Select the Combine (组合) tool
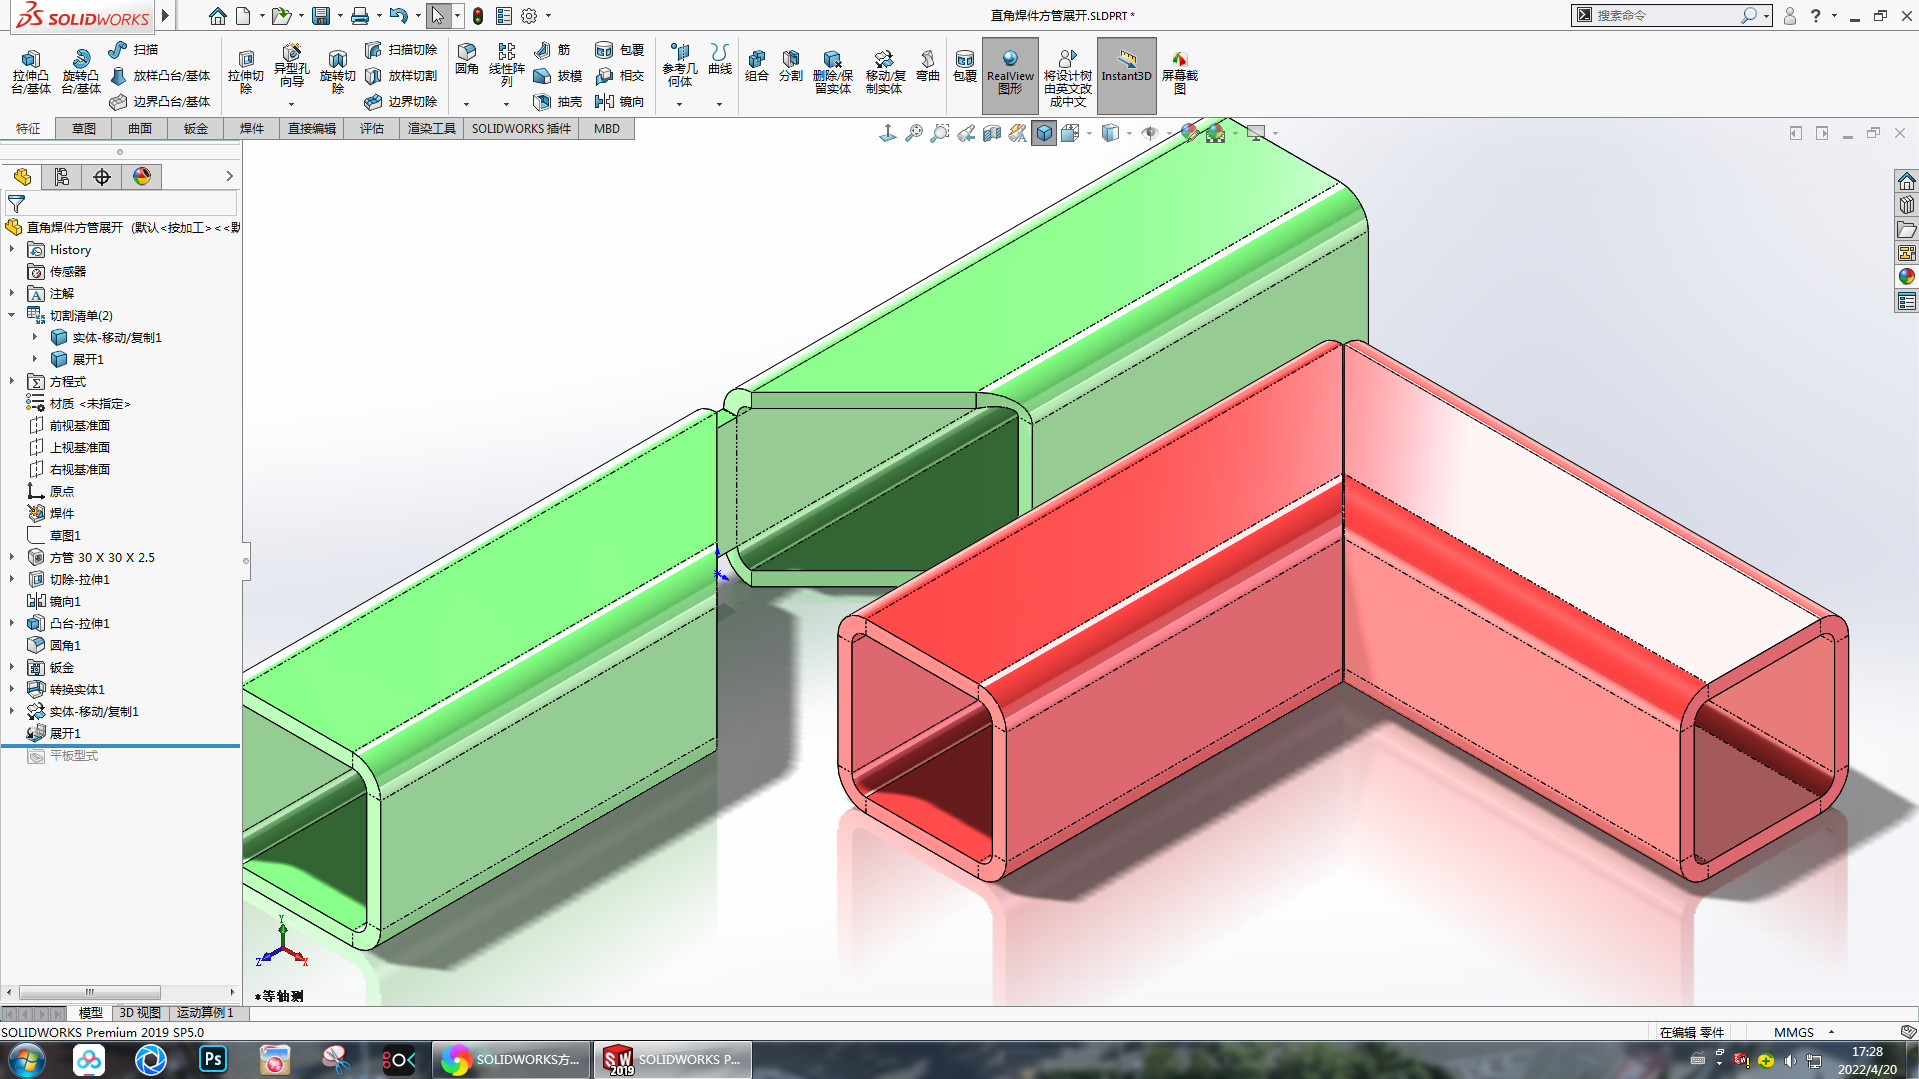Image resolution: width=1919 pixels, height=1079 pixels. point(757,66)
